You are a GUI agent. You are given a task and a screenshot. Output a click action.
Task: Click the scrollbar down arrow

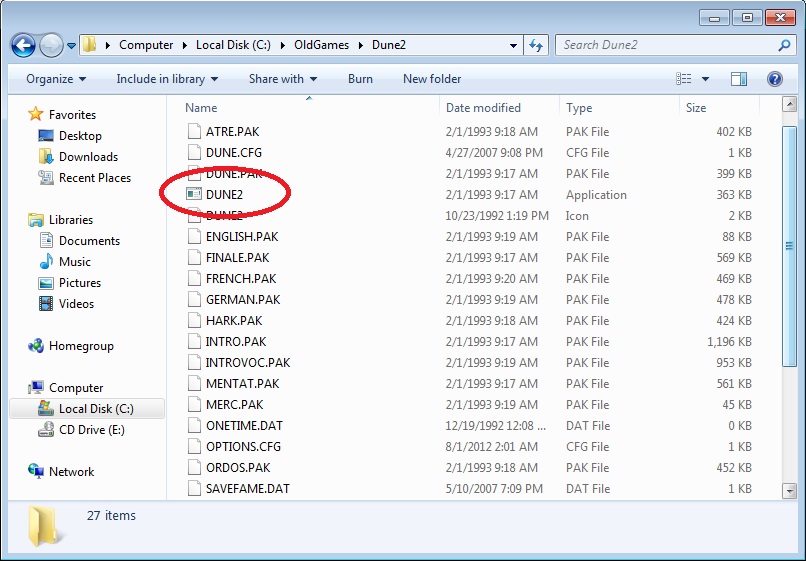(x=789, y=491)
